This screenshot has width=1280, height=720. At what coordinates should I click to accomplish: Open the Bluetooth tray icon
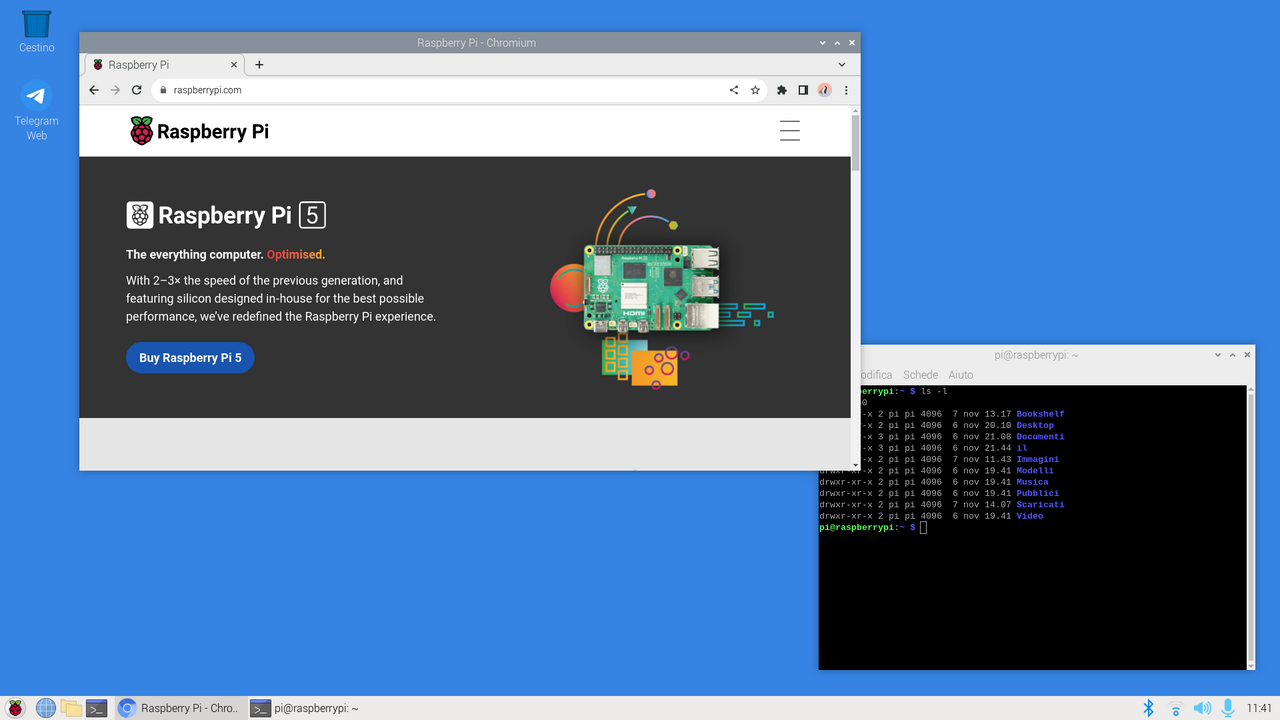tap(1149, 708)
